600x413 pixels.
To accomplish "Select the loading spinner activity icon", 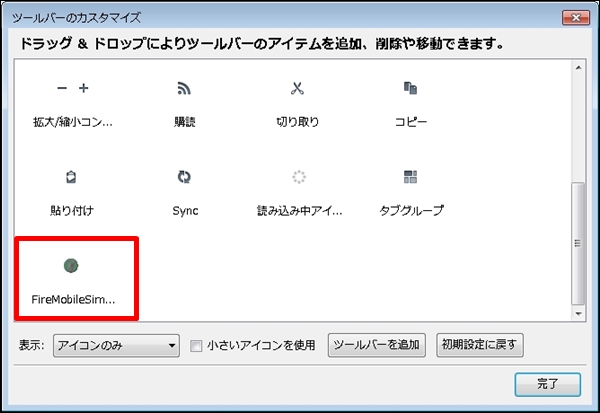I will coord(299,177).
